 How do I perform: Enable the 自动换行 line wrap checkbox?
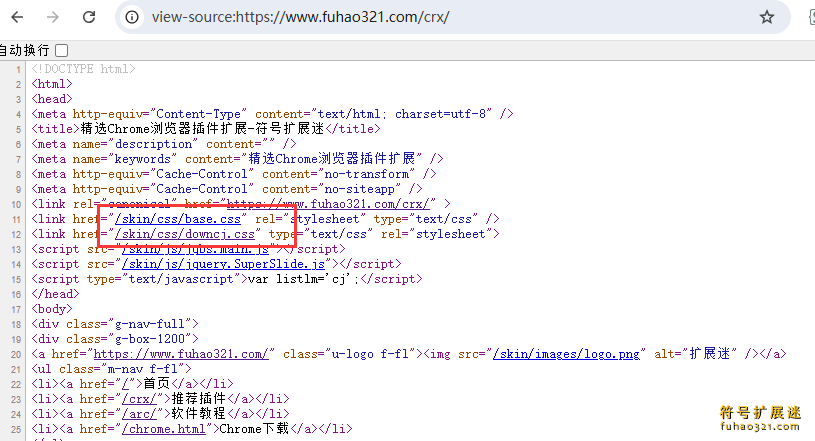coord(61,50)
